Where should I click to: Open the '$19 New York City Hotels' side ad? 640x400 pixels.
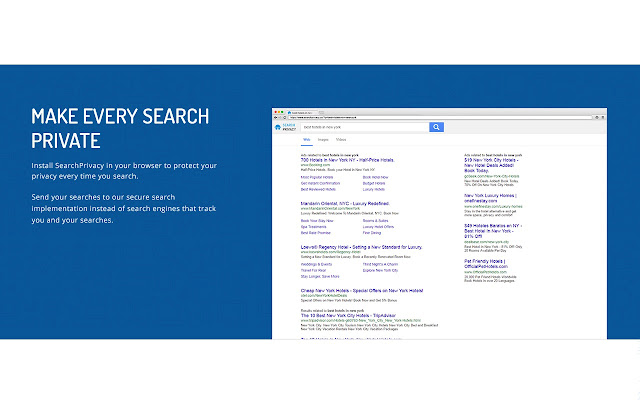(x=491, y=165)
